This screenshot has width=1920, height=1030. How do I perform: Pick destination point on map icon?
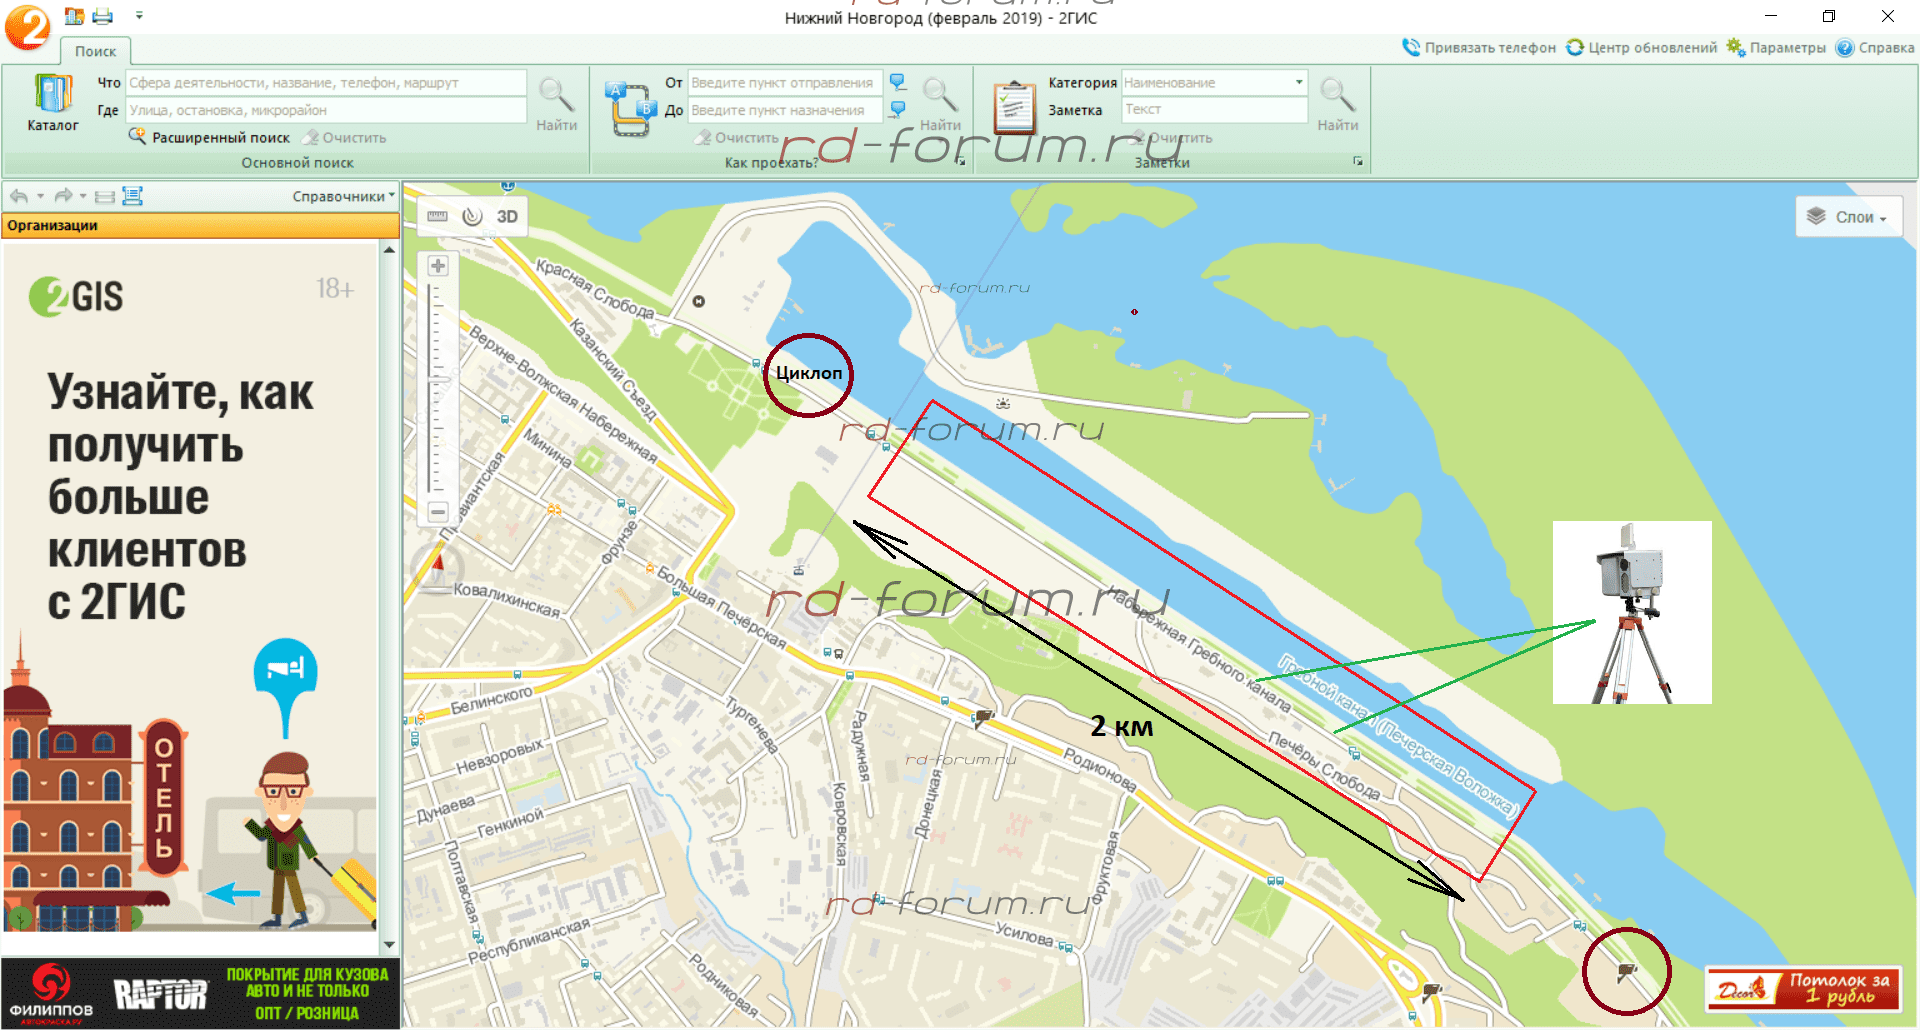tap(898, 109)
